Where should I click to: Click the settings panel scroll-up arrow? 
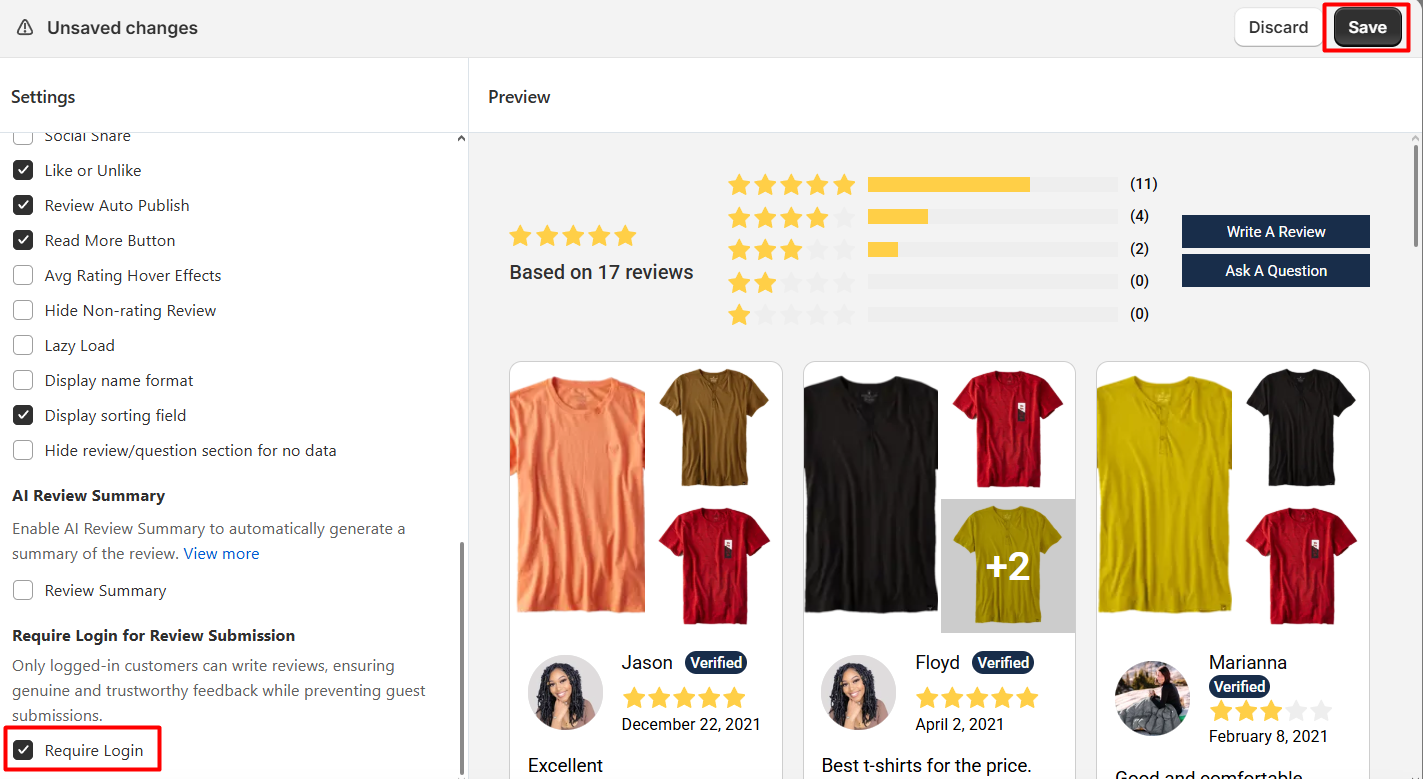[461, 139]
